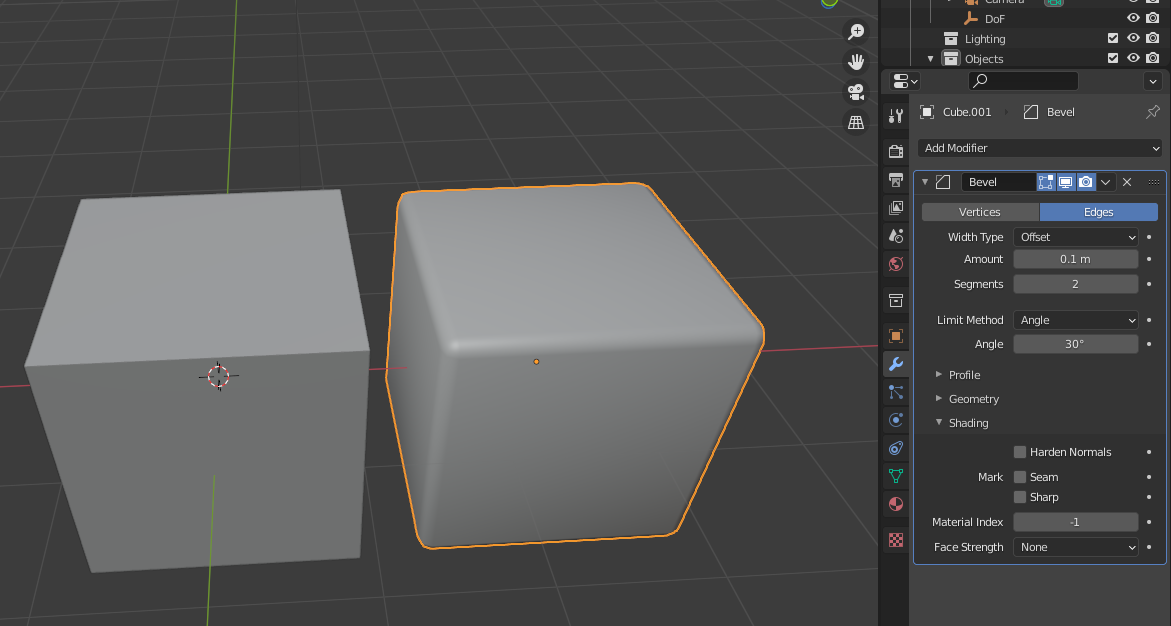This screenshot has width=1171, height=626.
Task: Switch bevel mode to Vertices
Action: pos(980,212)
